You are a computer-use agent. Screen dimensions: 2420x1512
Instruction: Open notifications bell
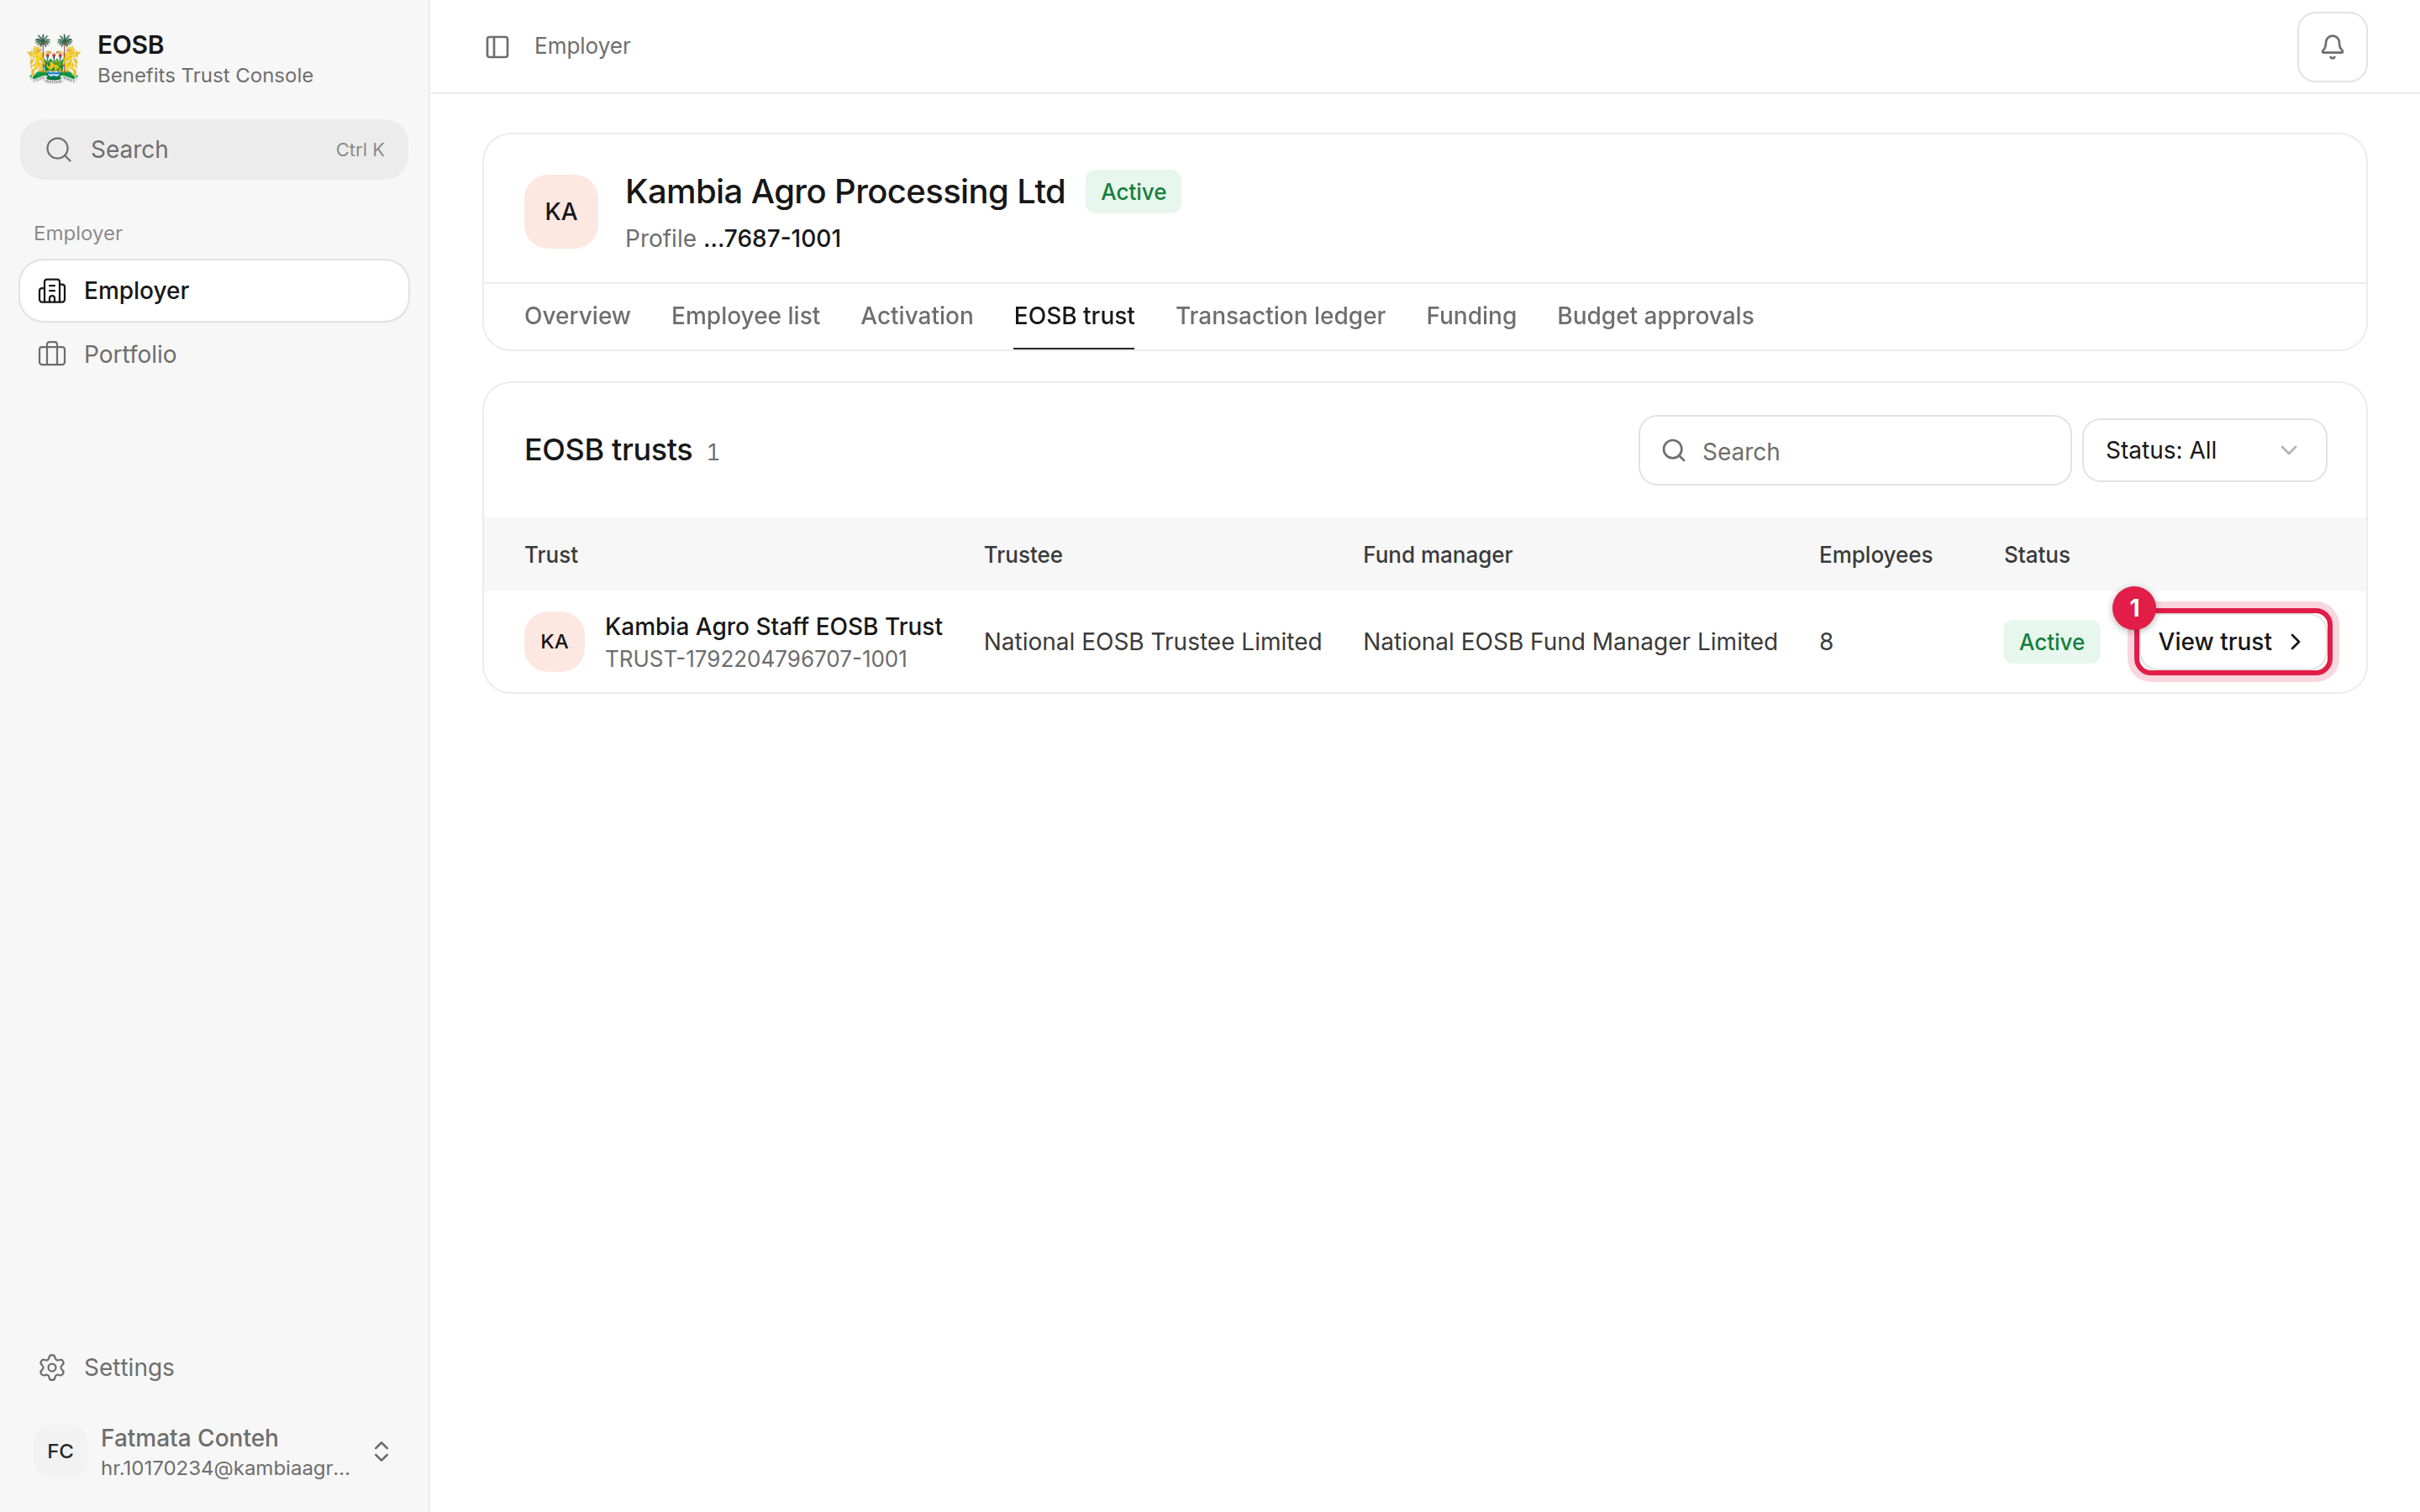[x=2331, y=47]
